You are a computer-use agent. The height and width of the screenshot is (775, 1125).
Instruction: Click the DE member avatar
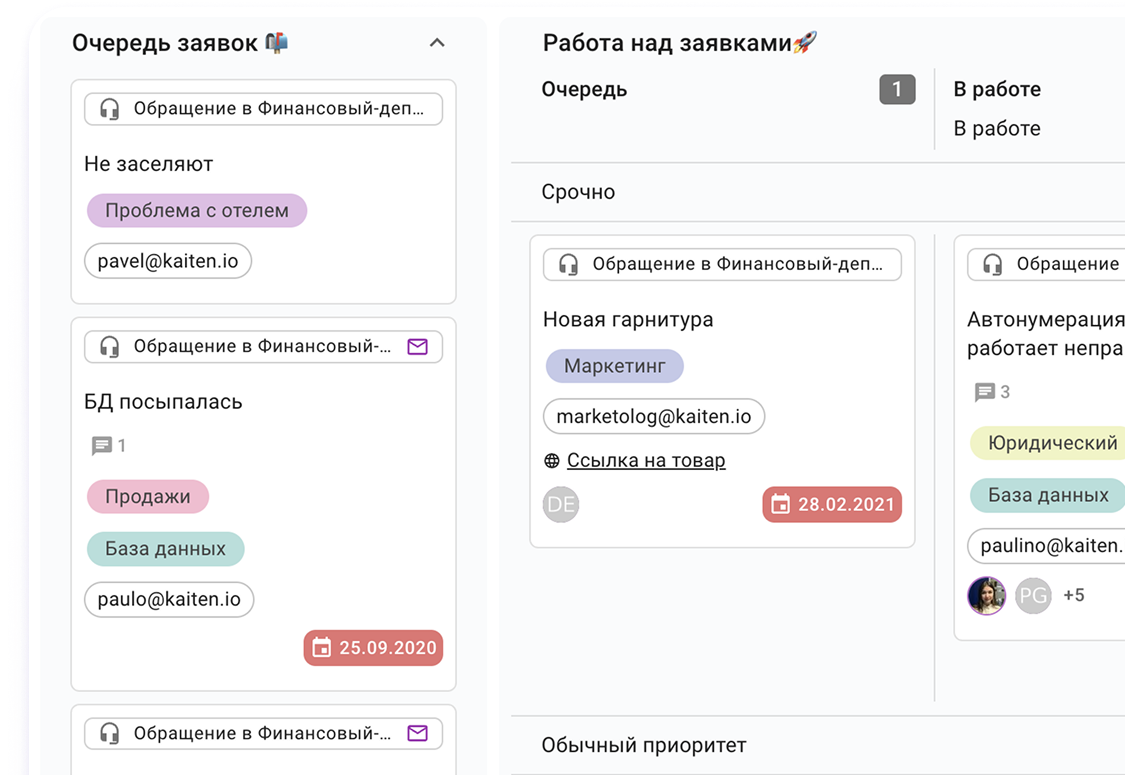pos(561,504)
